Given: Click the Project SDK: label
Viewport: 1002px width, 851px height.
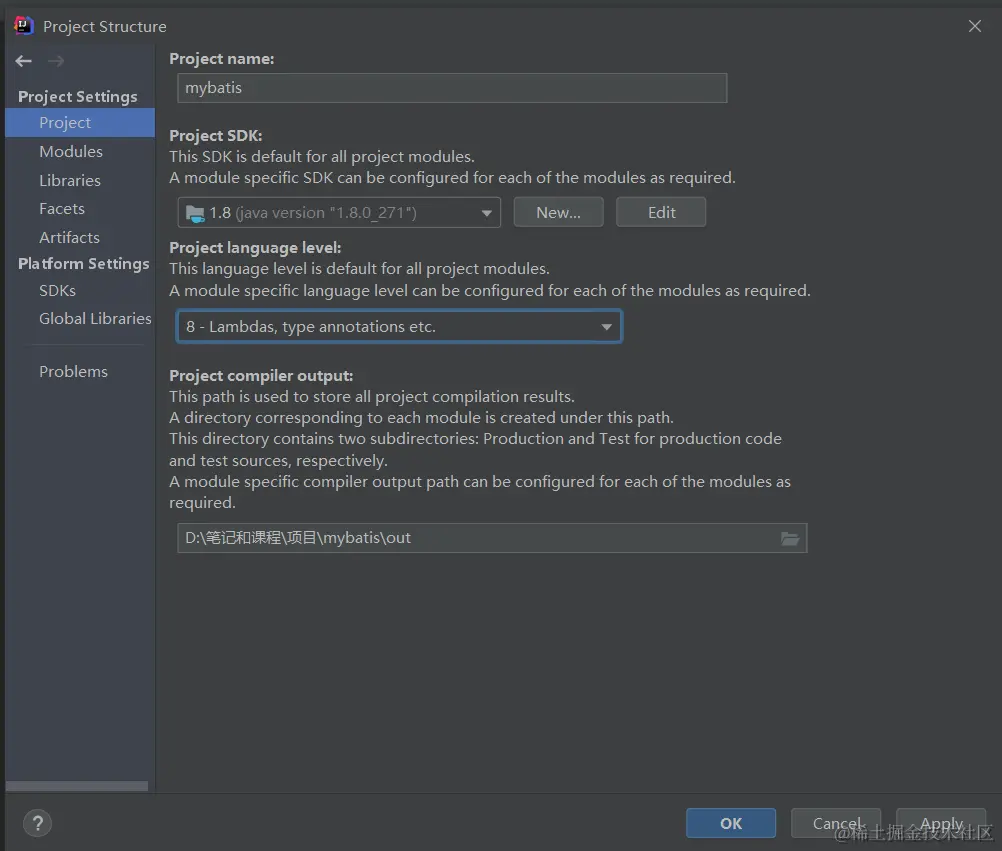Looking at the screenshot, I should click(x=215, y=135).
